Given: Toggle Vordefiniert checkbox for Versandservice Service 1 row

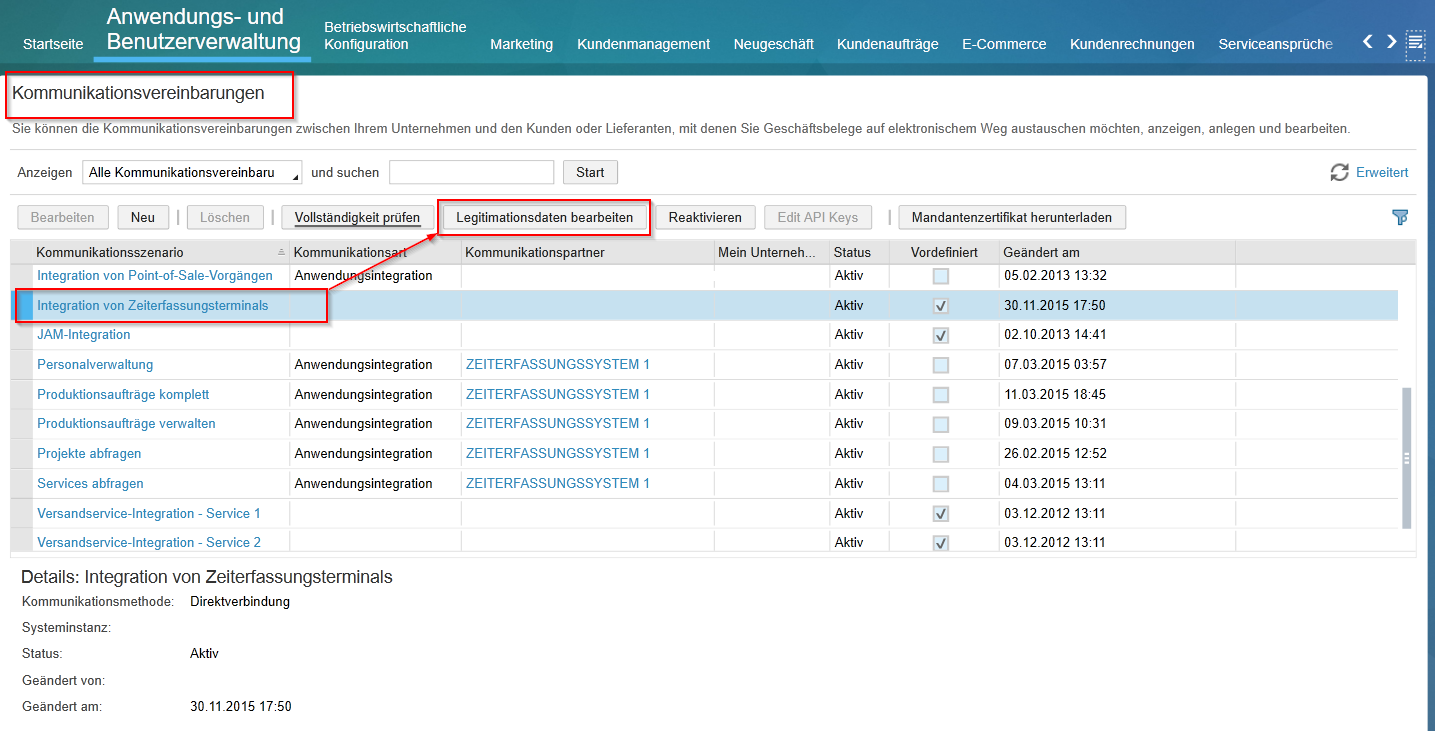Looking at the screenshot, I should tap(940, 514).
